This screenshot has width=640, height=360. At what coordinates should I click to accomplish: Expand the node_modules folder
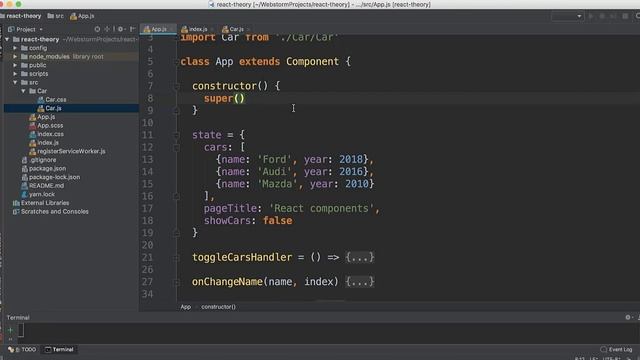coord(15,57)
